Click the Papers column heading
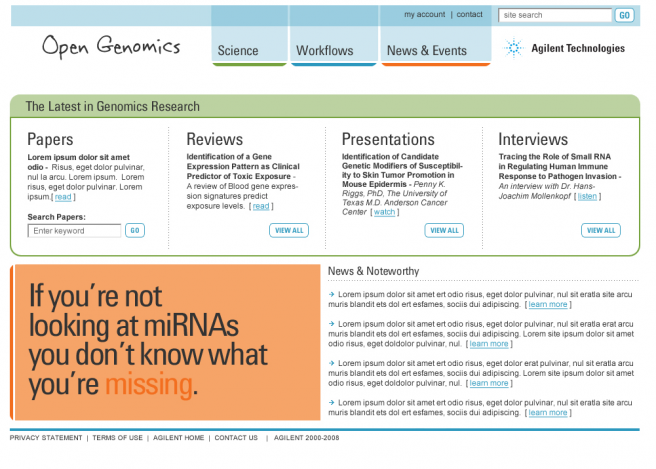The width and height of the screenshot is (656, 469). click(50, 139)
